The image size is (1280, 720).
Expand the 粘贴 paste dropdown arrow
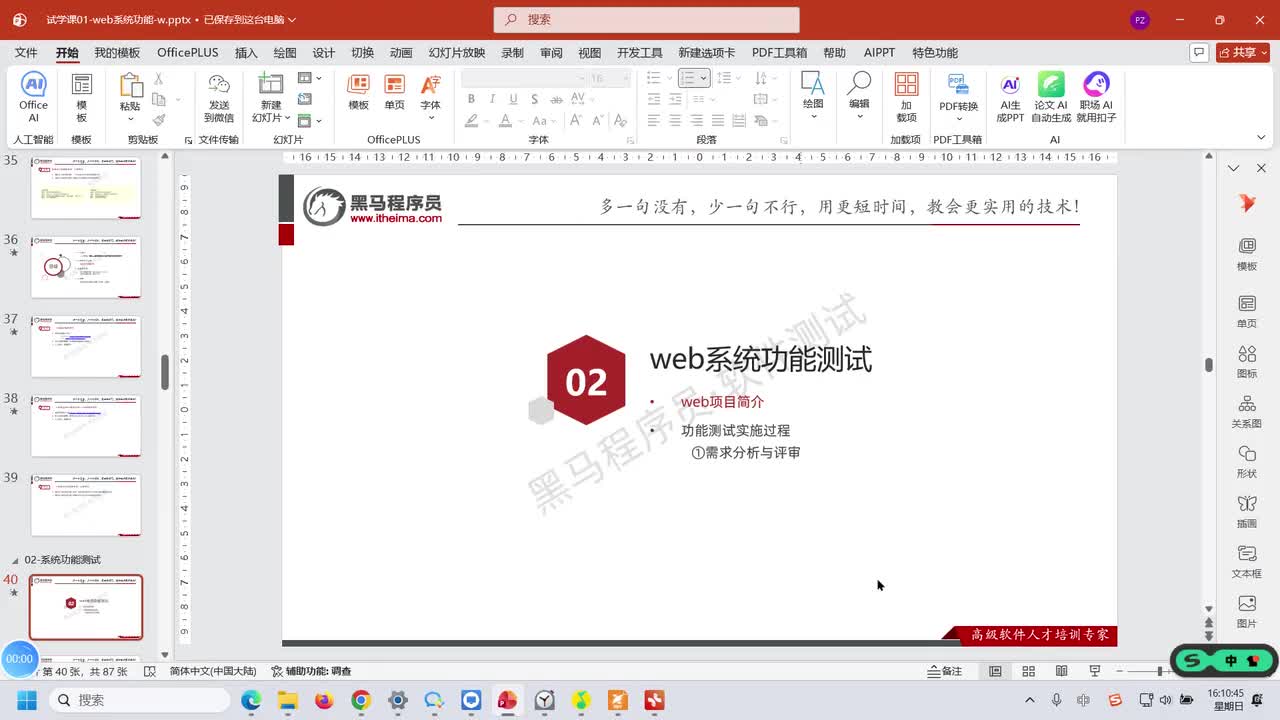(x=131, y=118)
